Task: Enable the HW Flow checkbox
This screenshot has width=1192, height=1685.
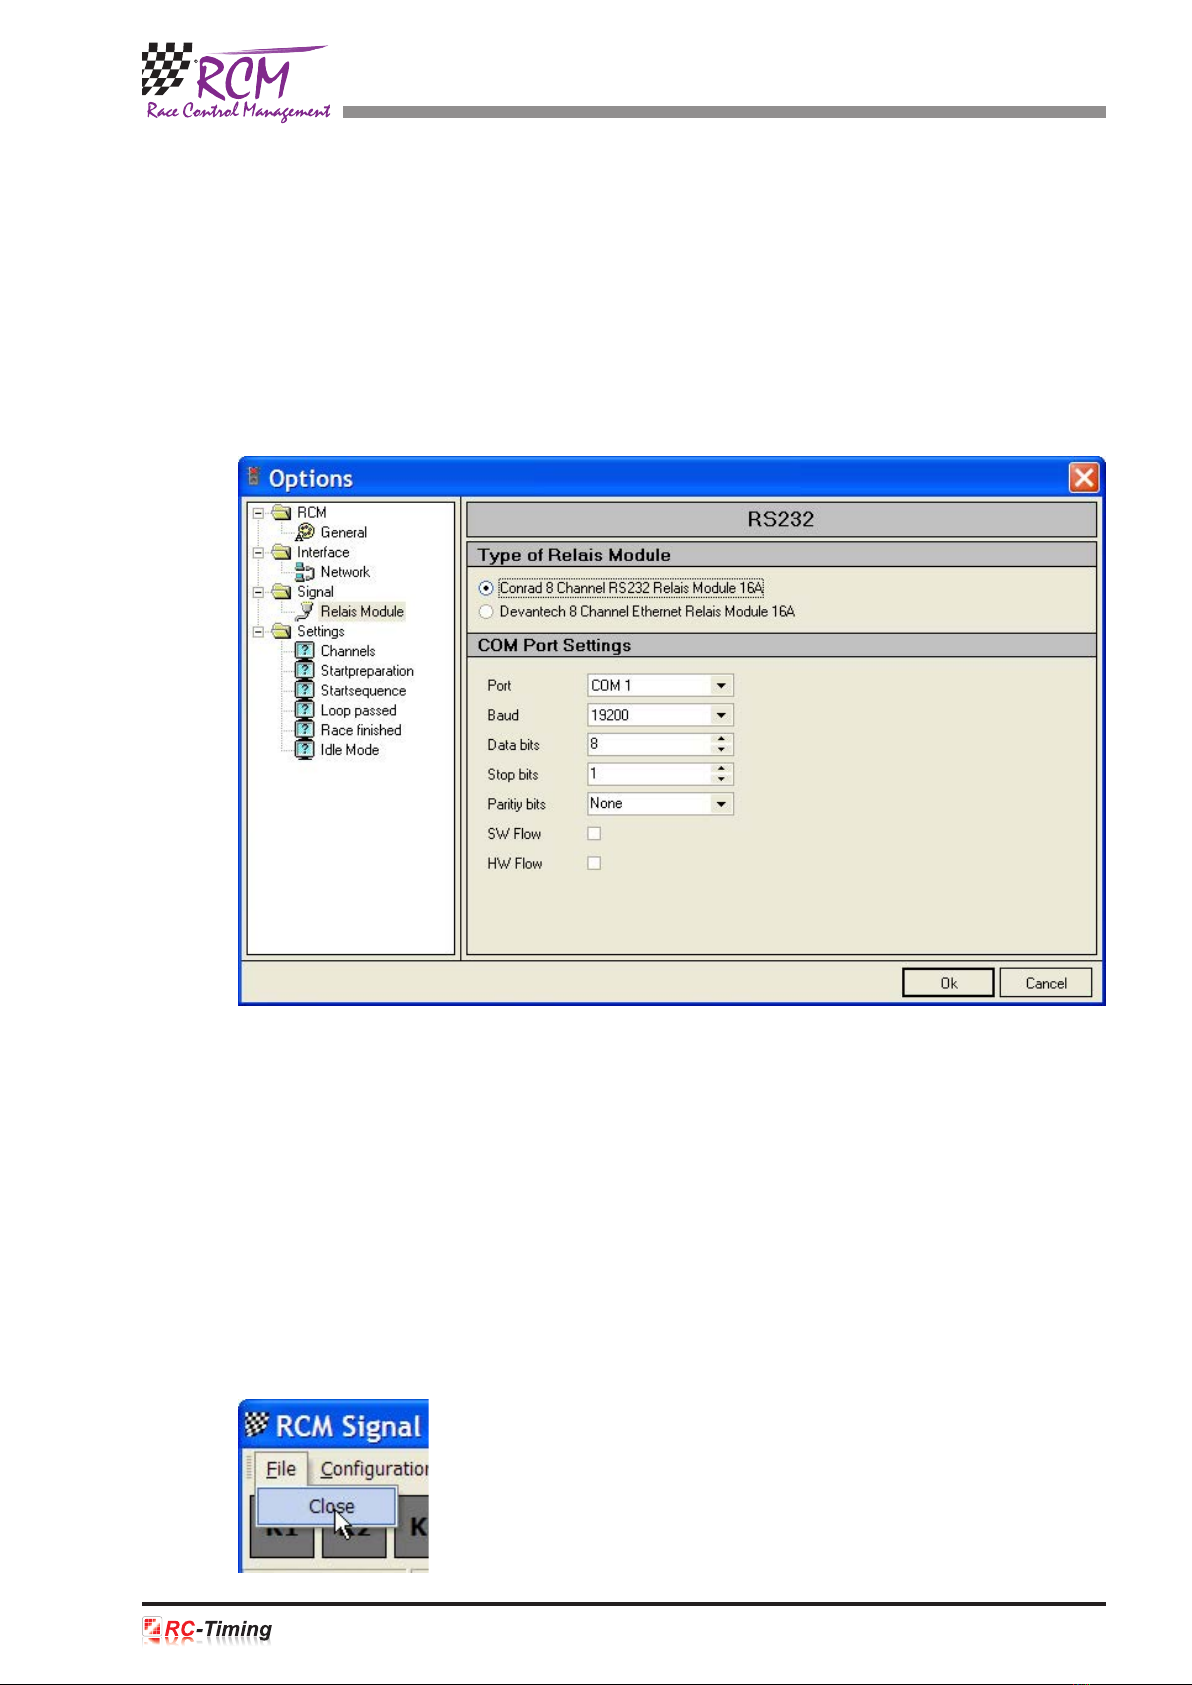Action: (x=594, y=864)
